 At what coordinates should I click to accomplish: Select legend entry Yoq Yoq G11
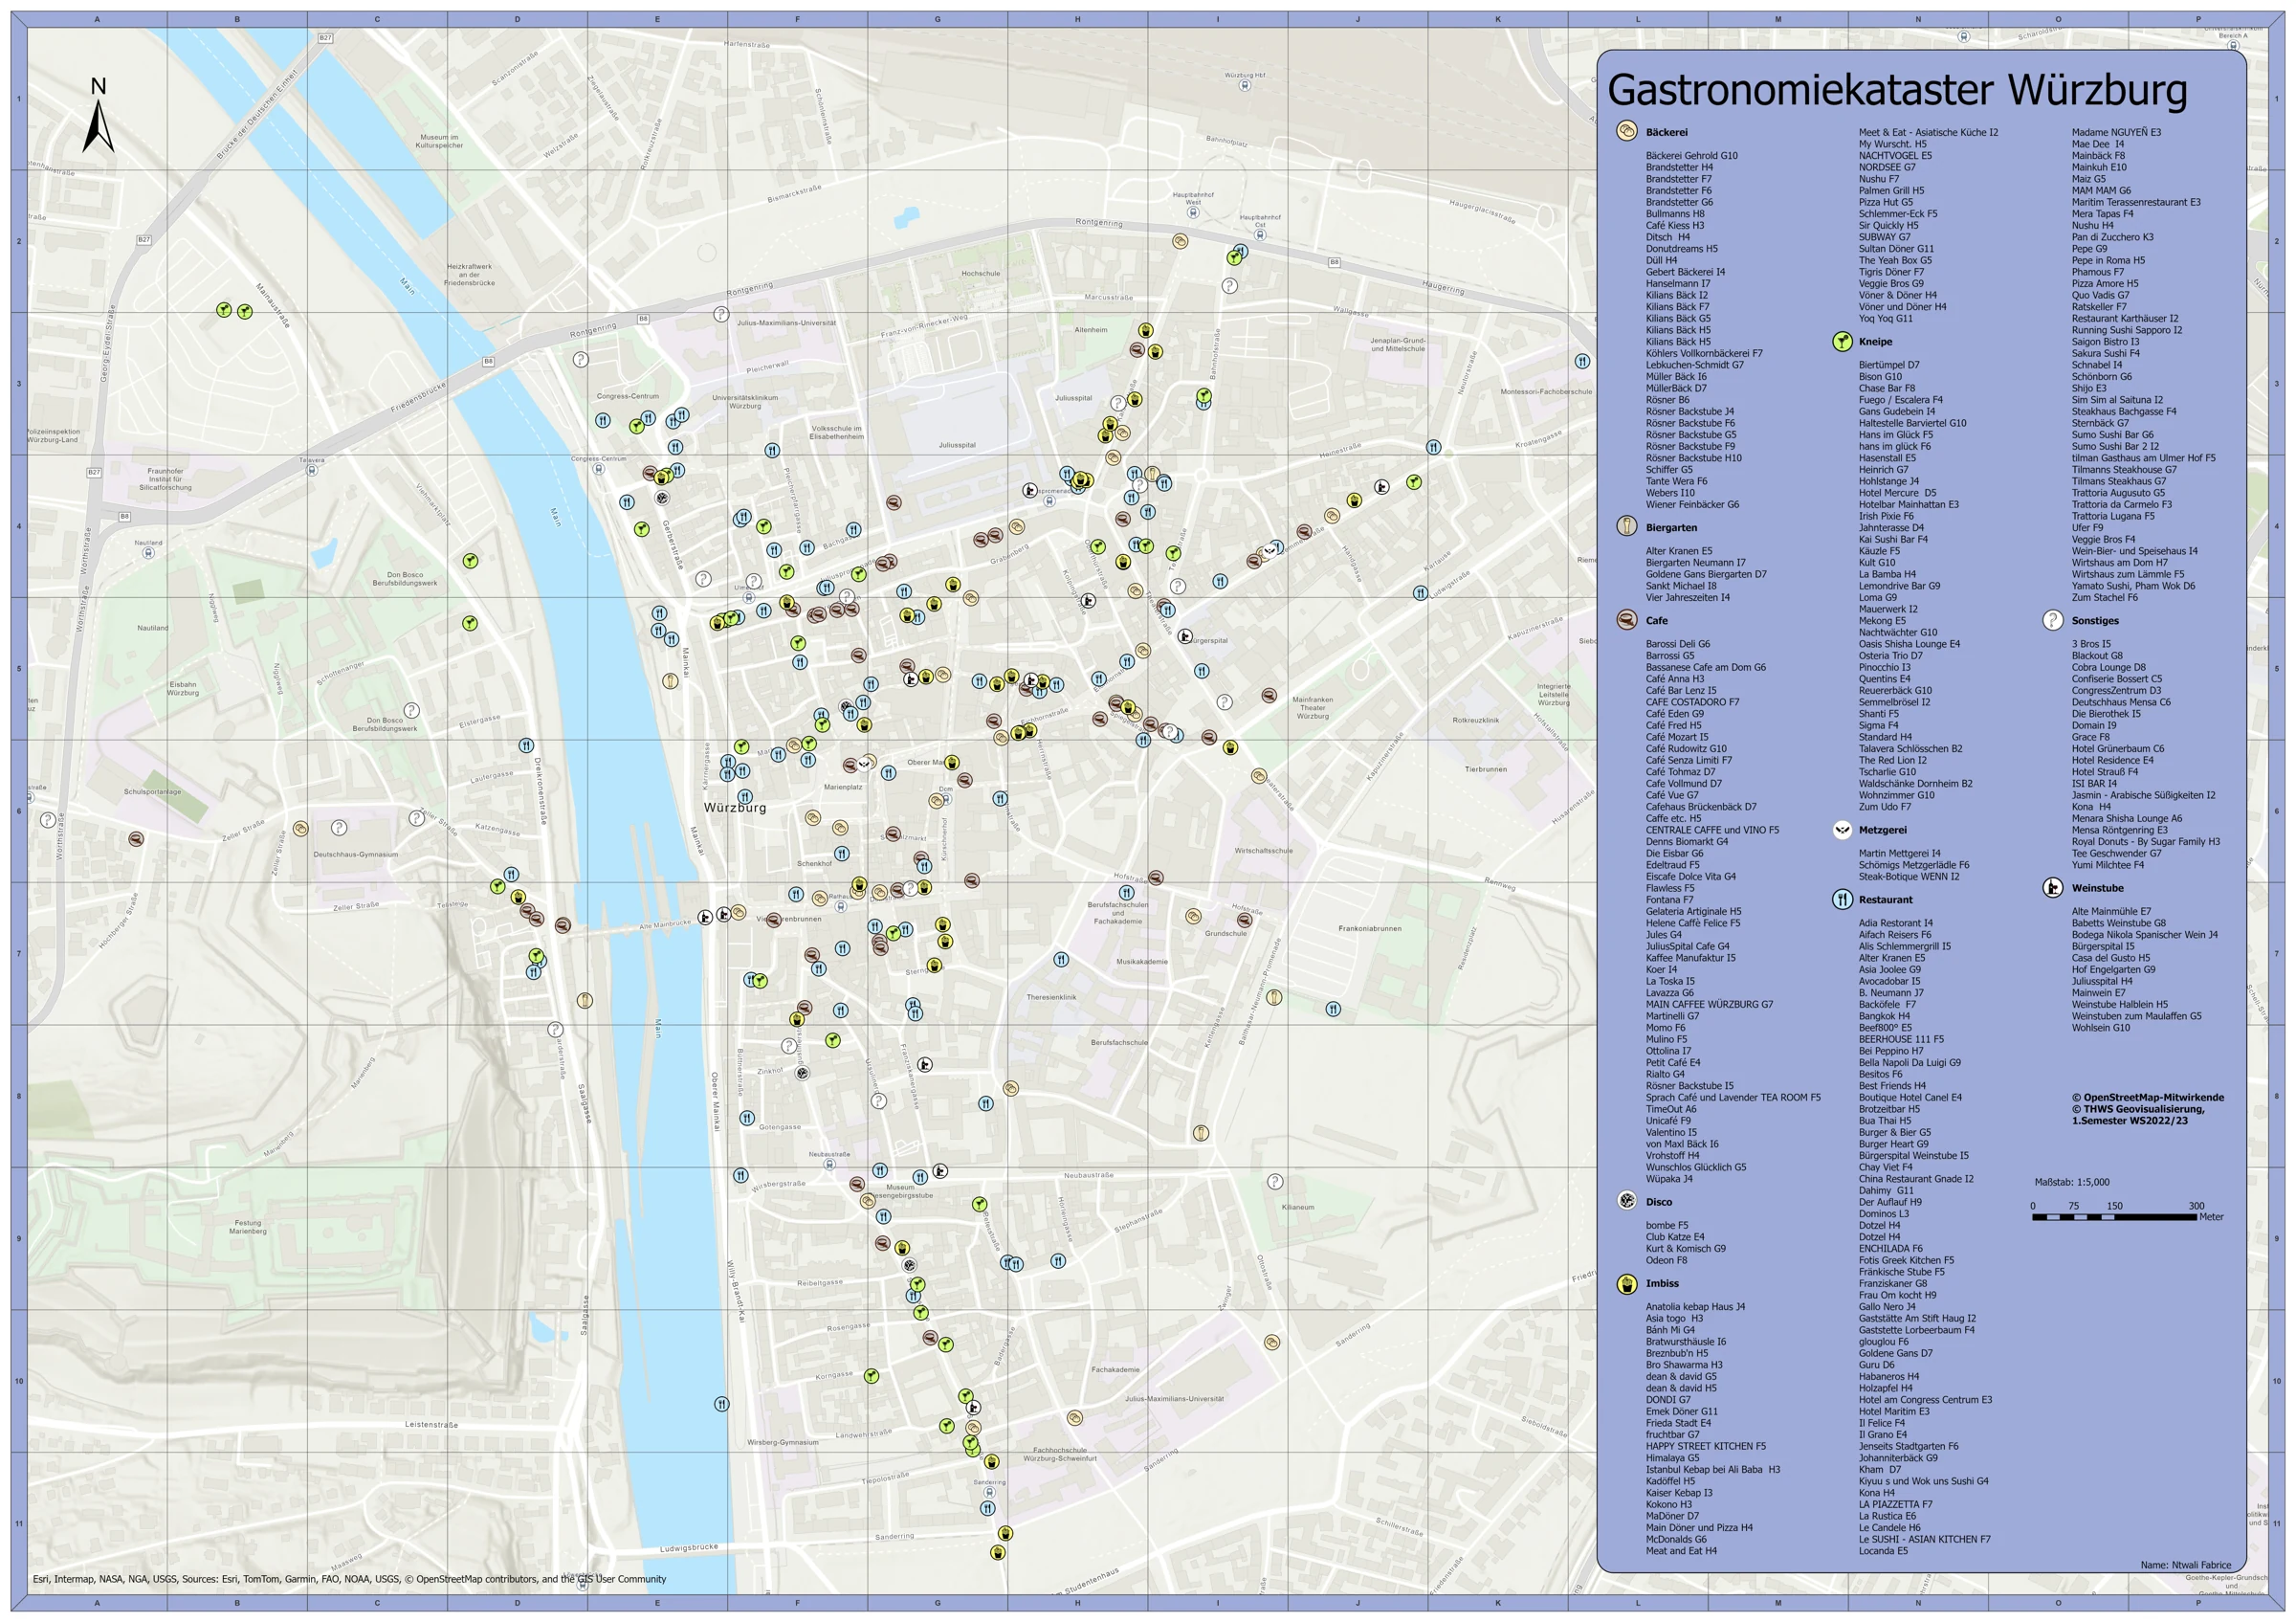tap(1885, 319)
